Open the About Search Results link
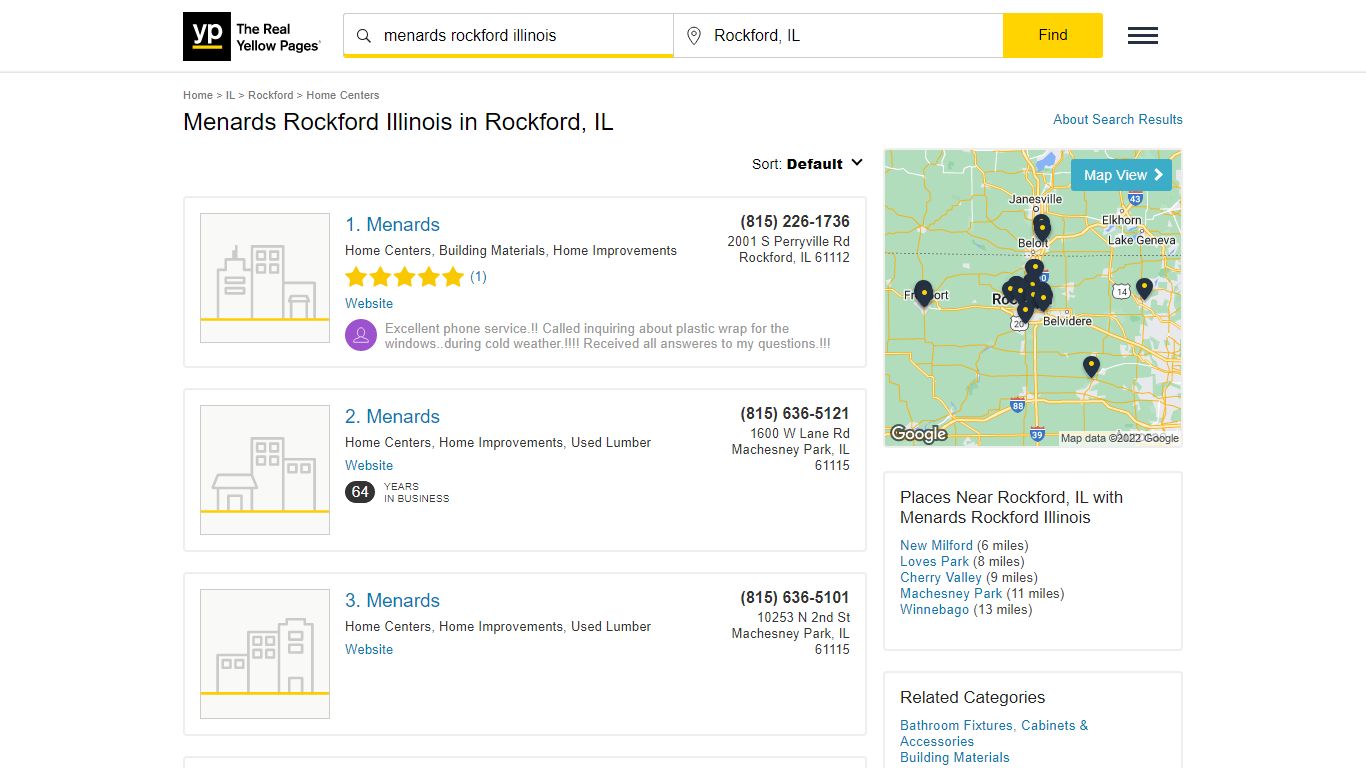1366x768 pixels. (1118, 119)
